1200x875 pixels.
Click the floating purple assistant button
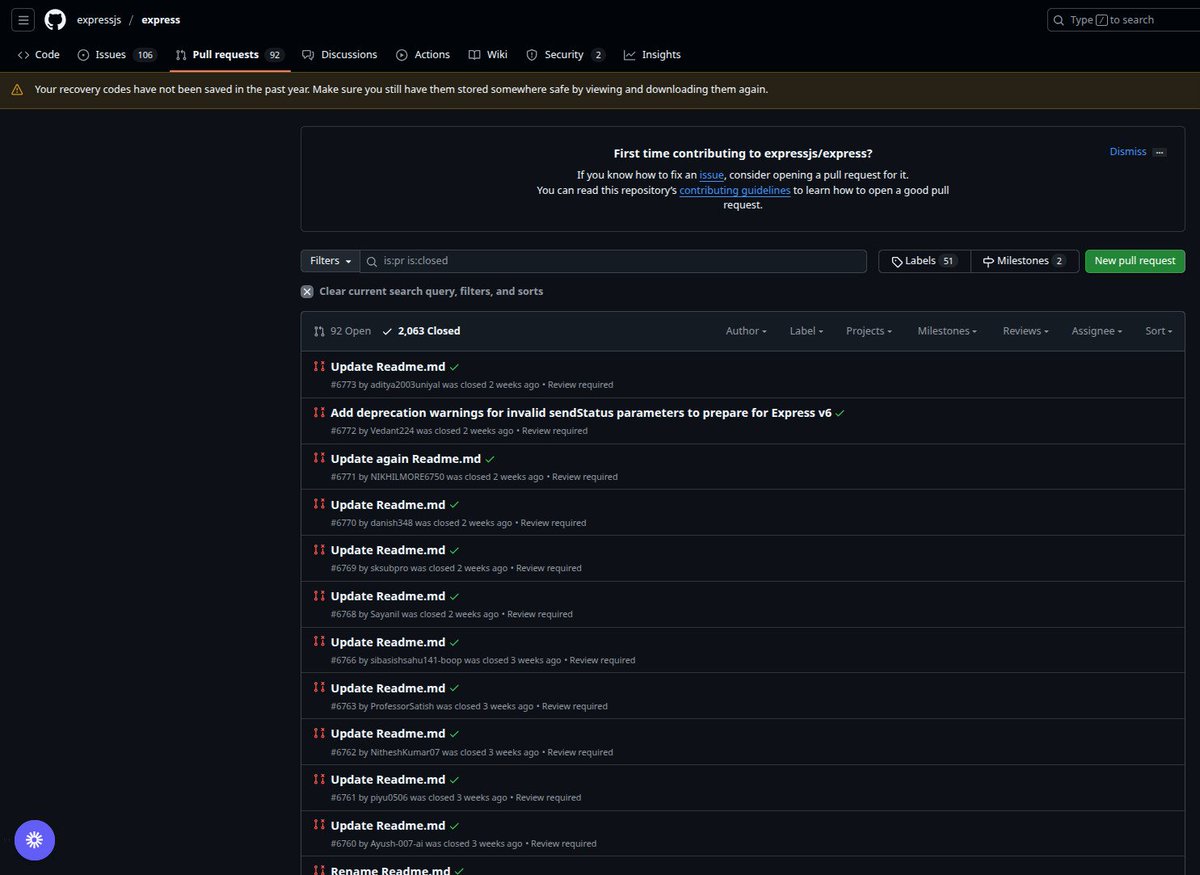[x=35, y=840]
